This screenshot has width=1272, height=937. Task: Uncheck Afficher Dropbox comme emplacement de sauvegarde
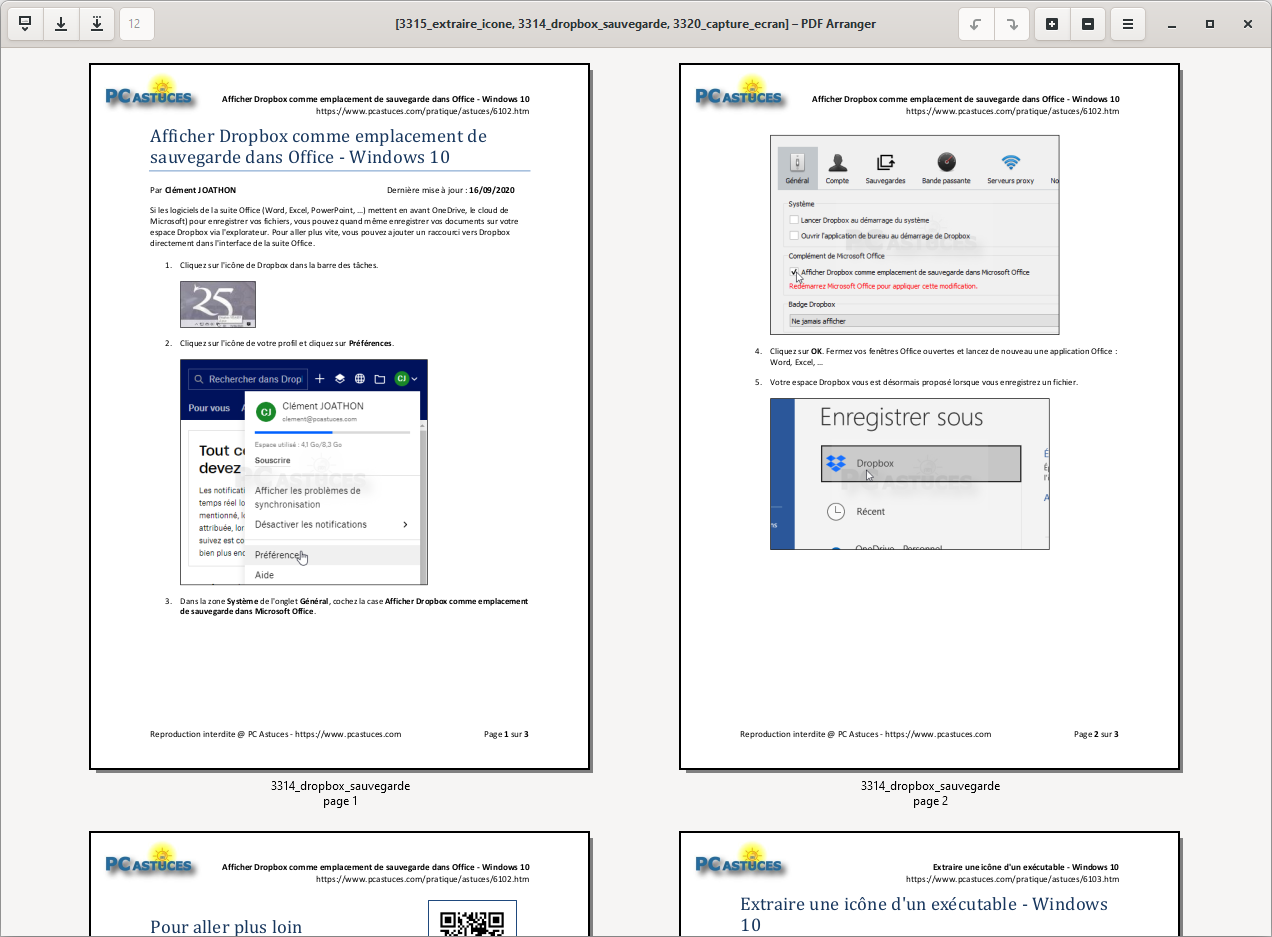[795, 273]
